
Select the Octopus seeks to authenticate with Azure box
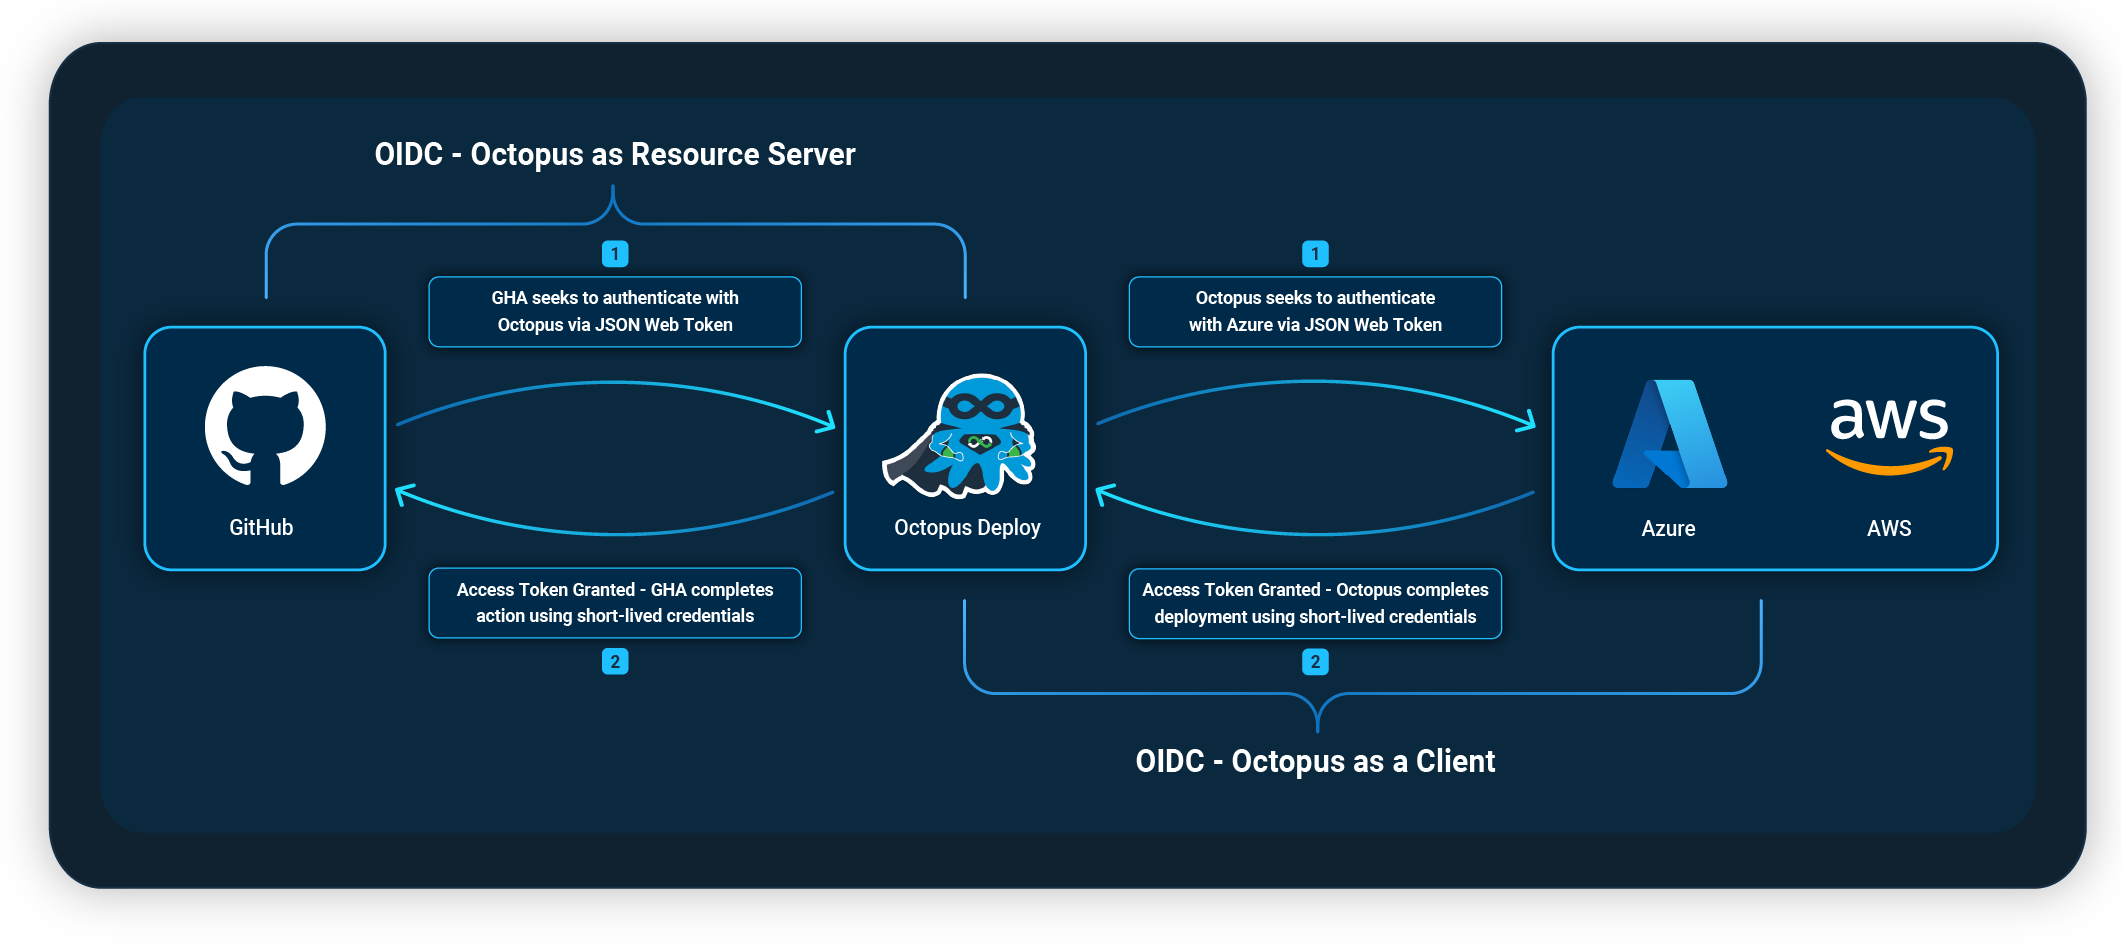point(1314,311)
